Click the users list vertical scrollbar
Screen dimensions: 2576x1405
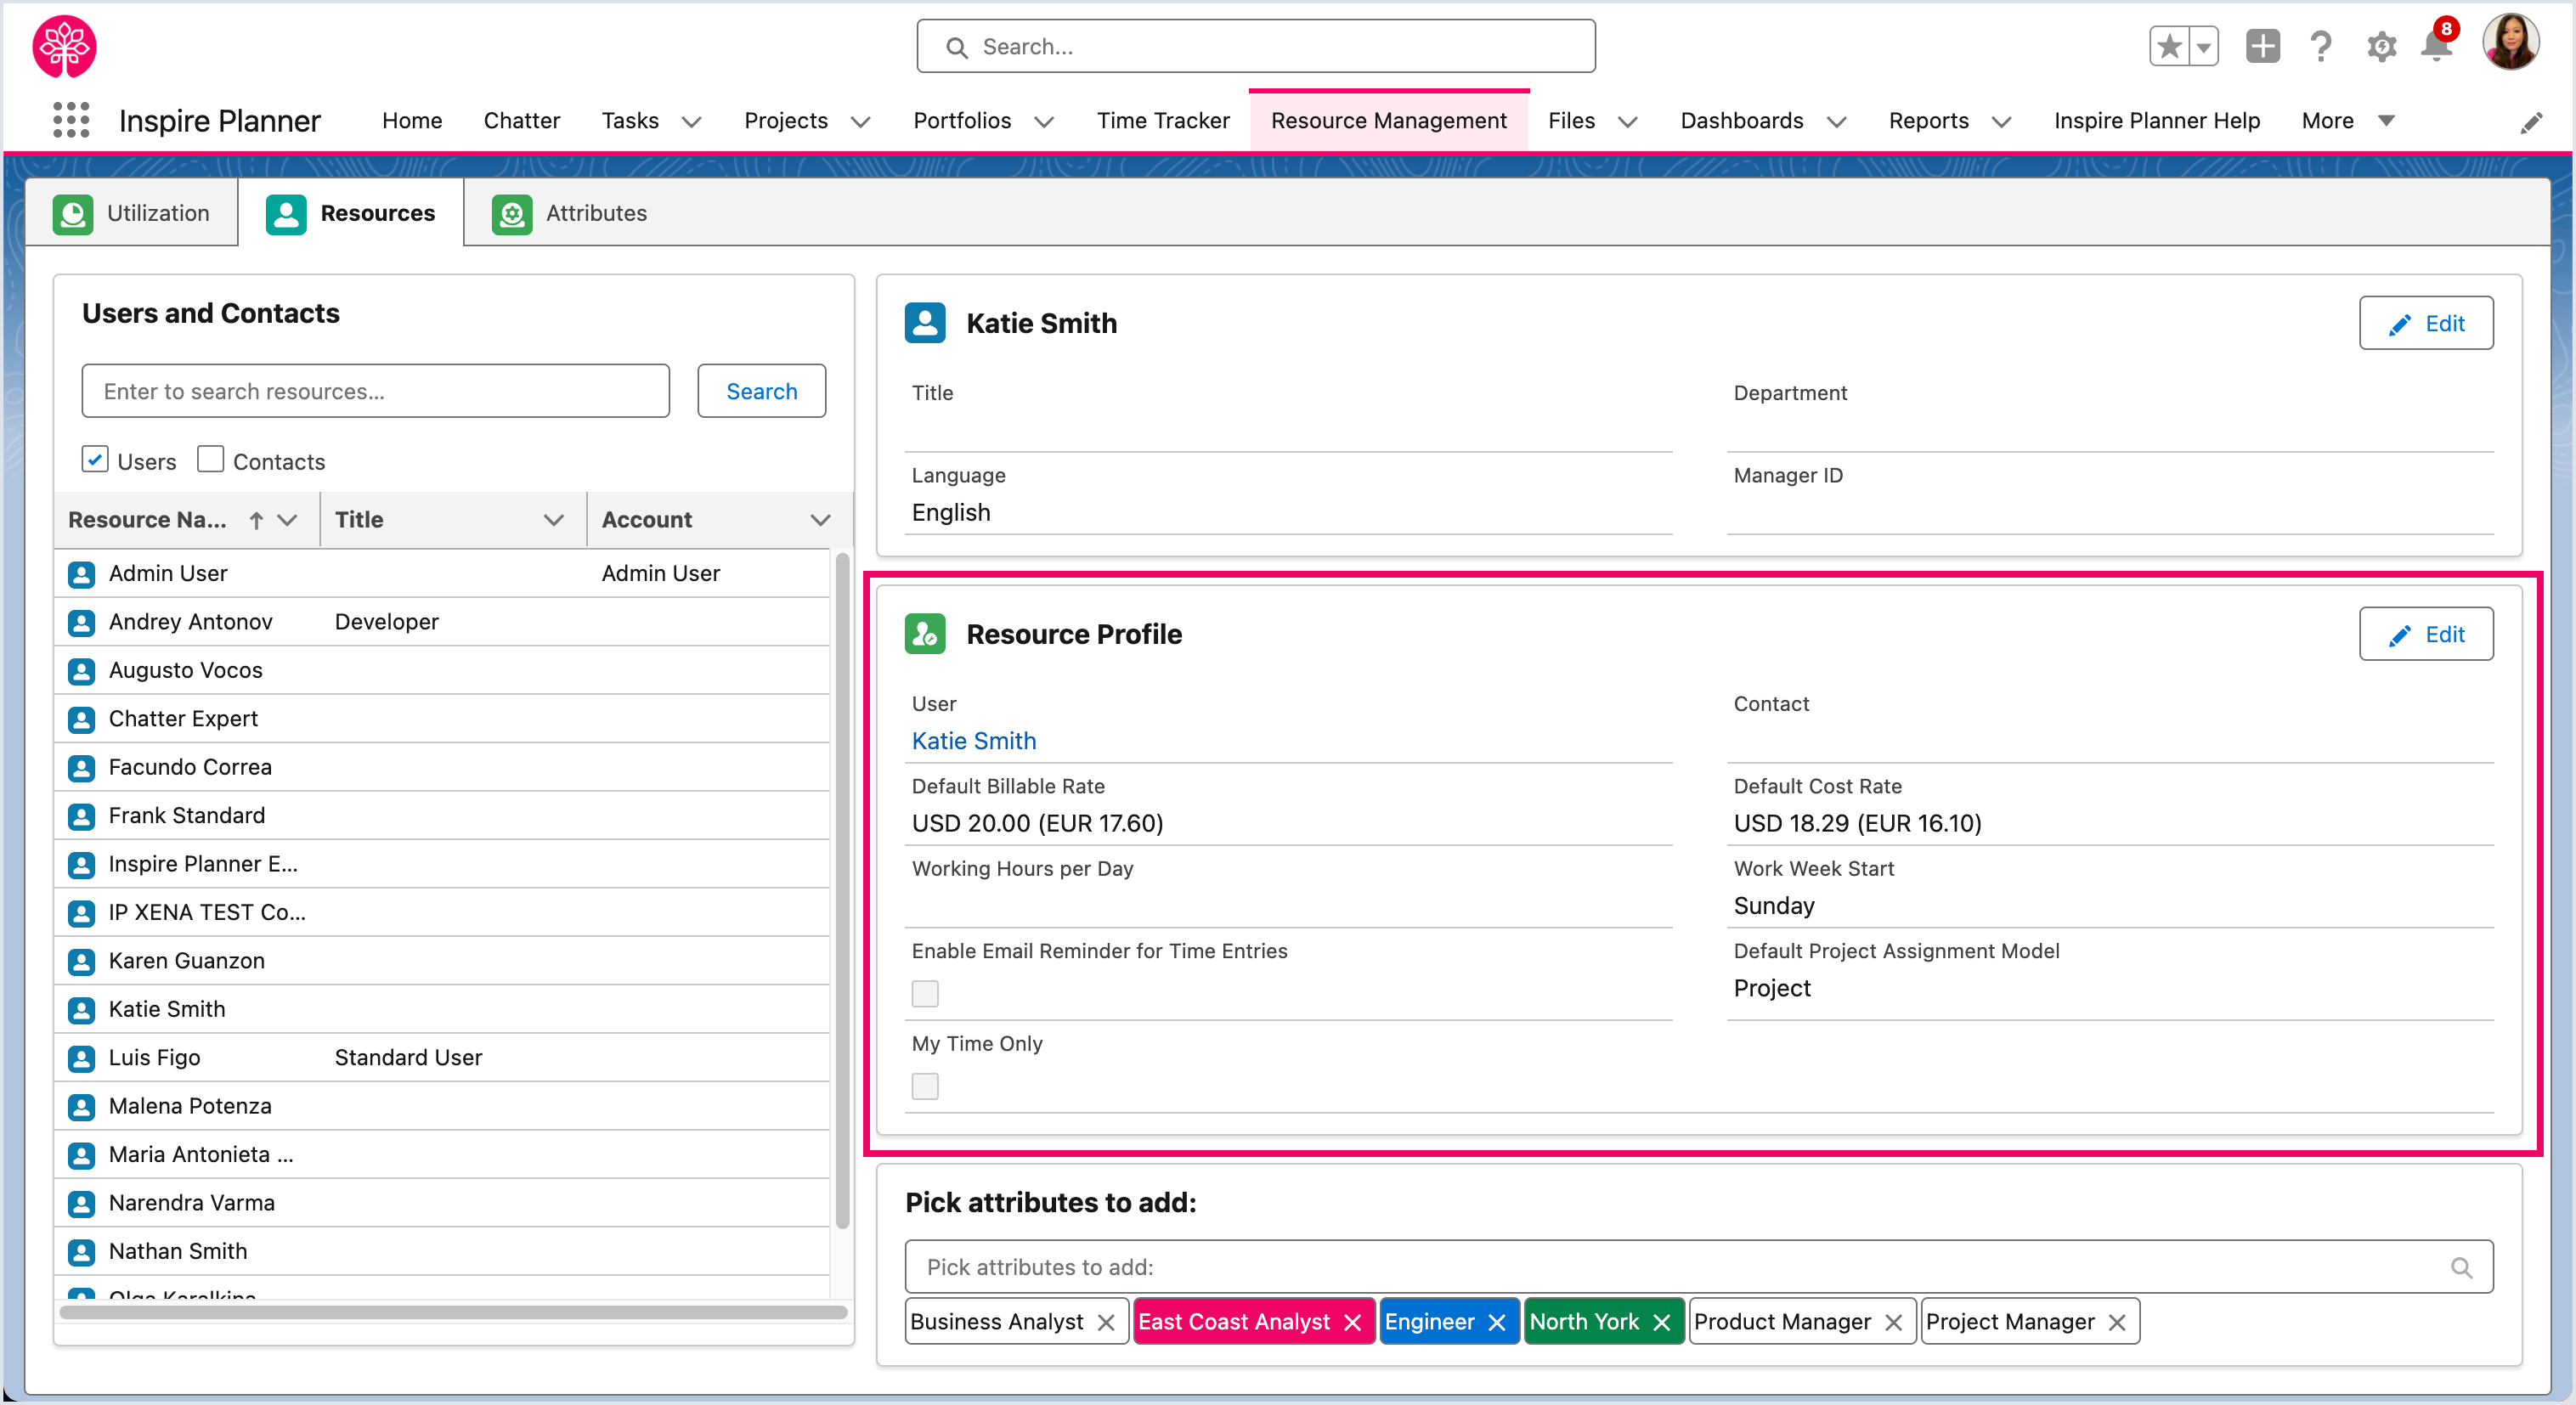[x=842, y=890]
